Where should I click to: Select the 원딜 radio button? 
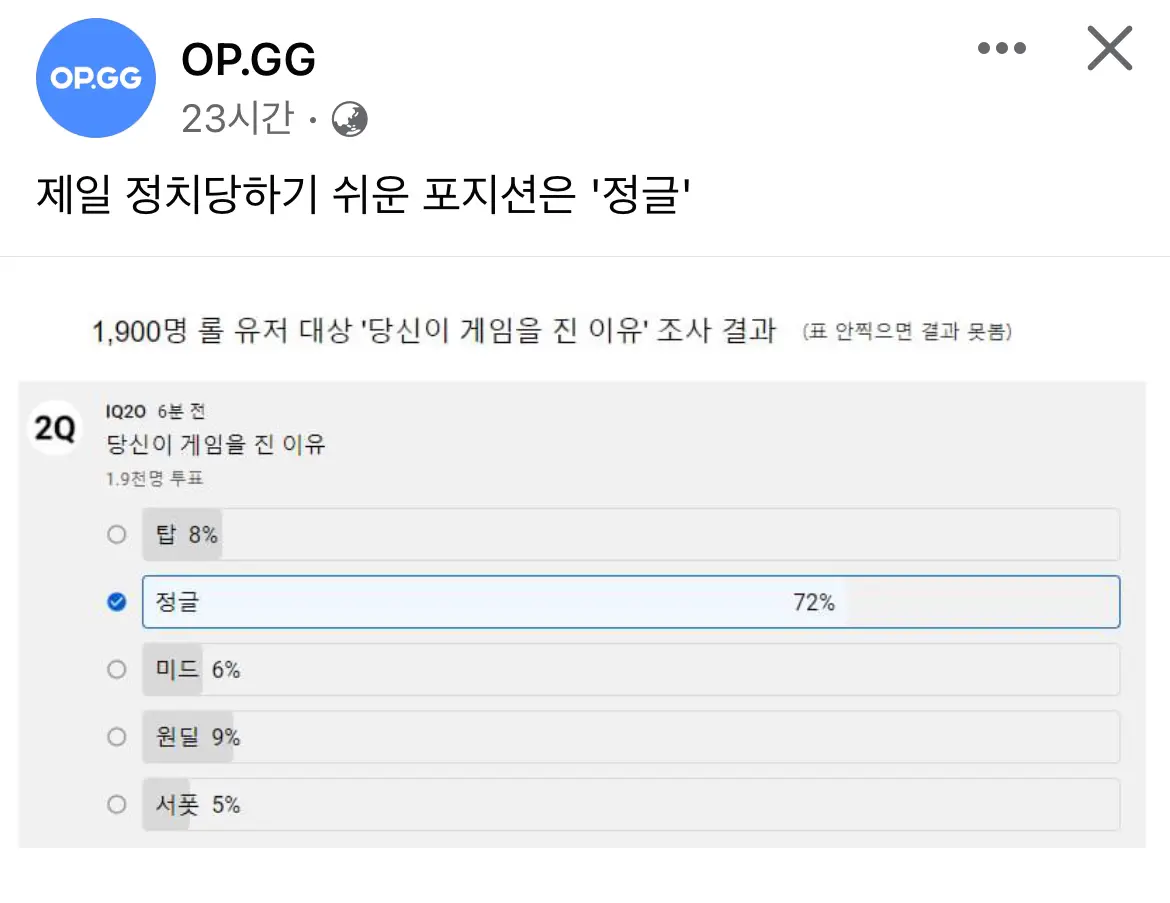[x=116, y=737]
